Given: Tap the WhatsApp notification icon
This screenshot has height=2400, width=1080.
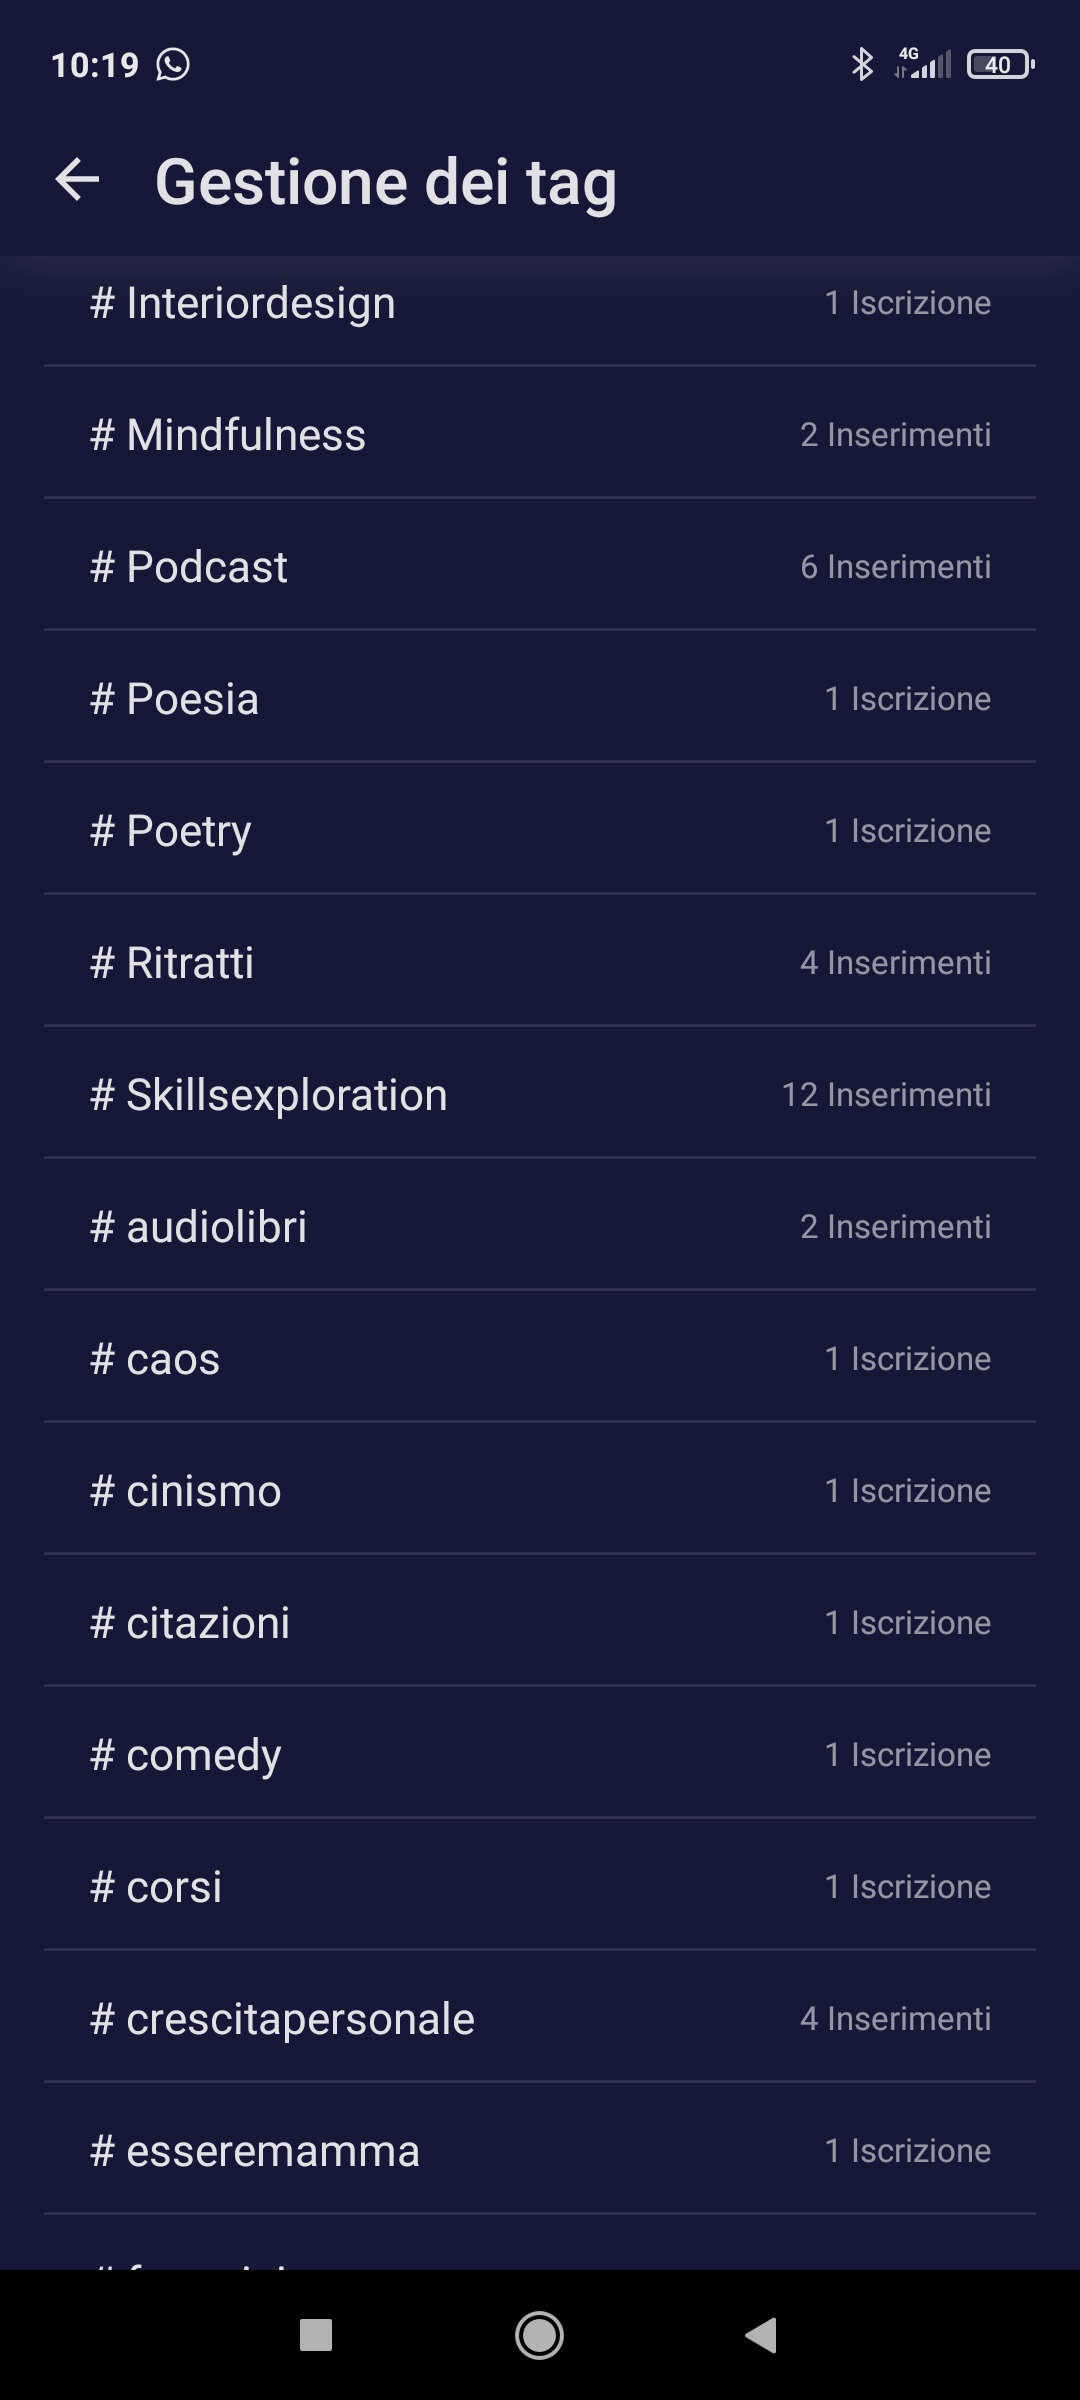Looking at the screenshot, I should pos(173,65).
